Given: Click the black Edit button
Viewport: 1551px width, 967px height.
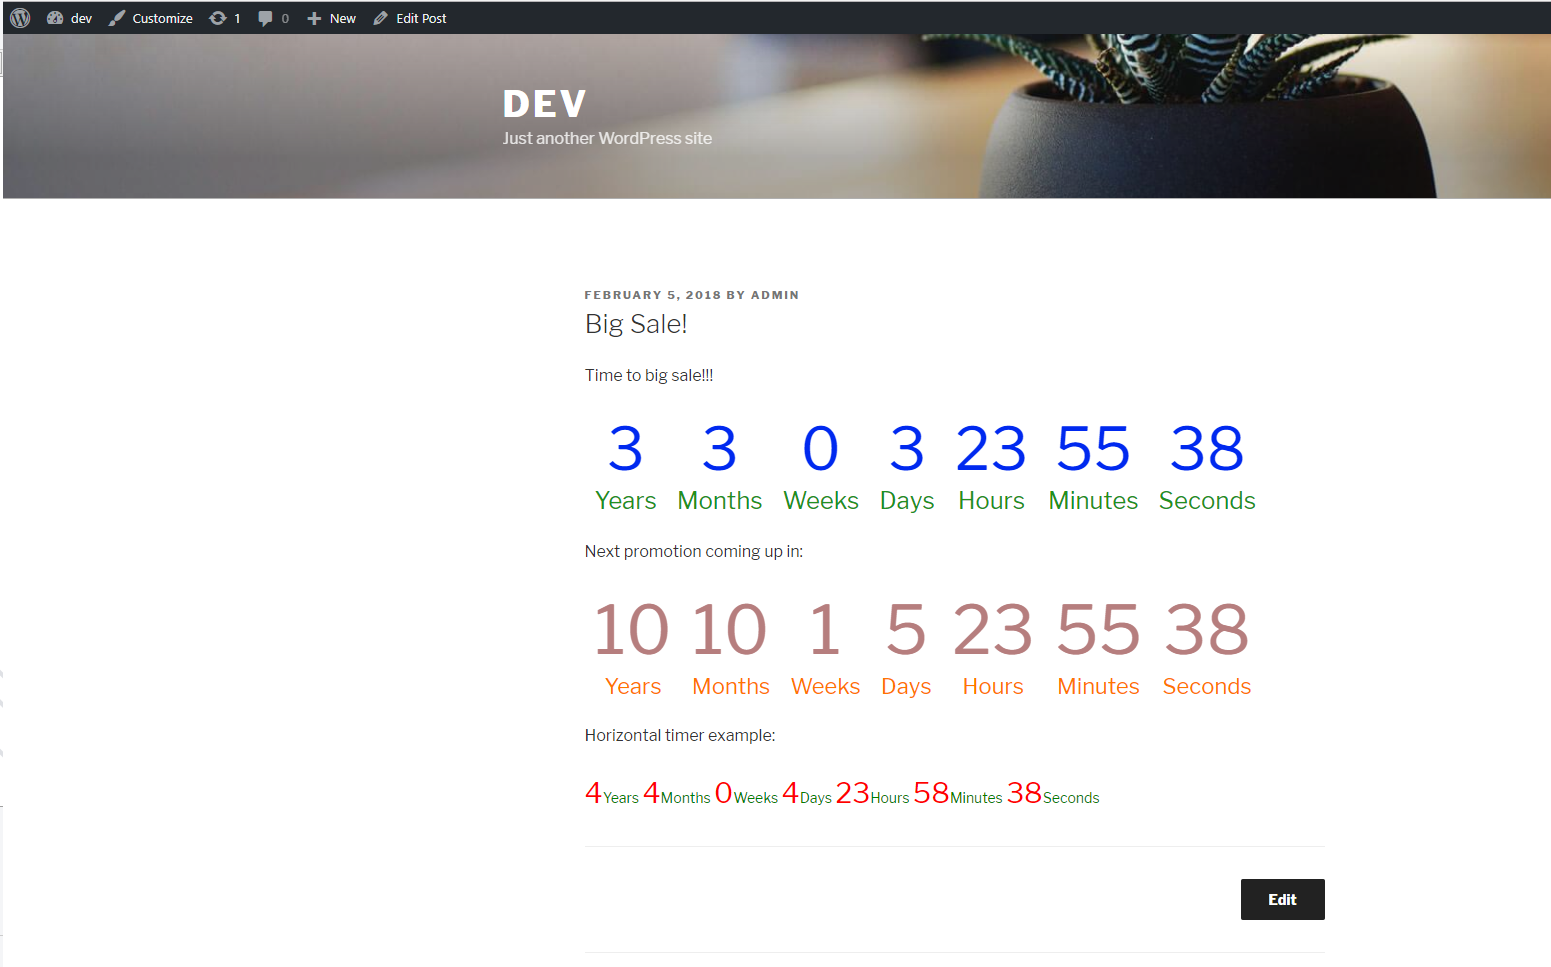Looking at the screenshot, I should (1282, 899).
